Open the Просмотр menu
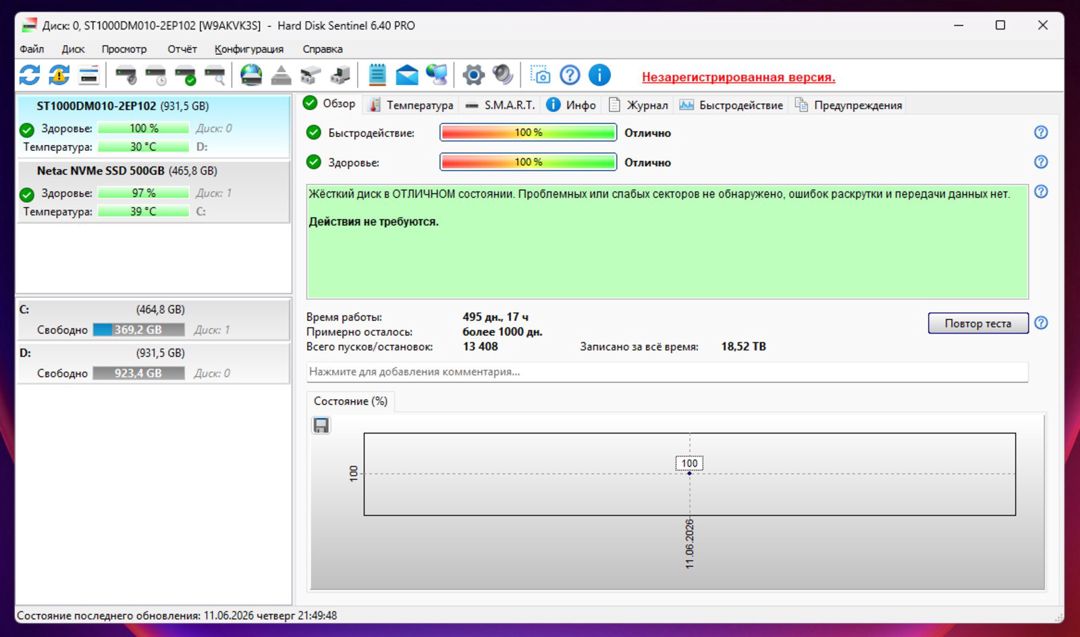This screenshot has width=1080, height=637. 124,49
